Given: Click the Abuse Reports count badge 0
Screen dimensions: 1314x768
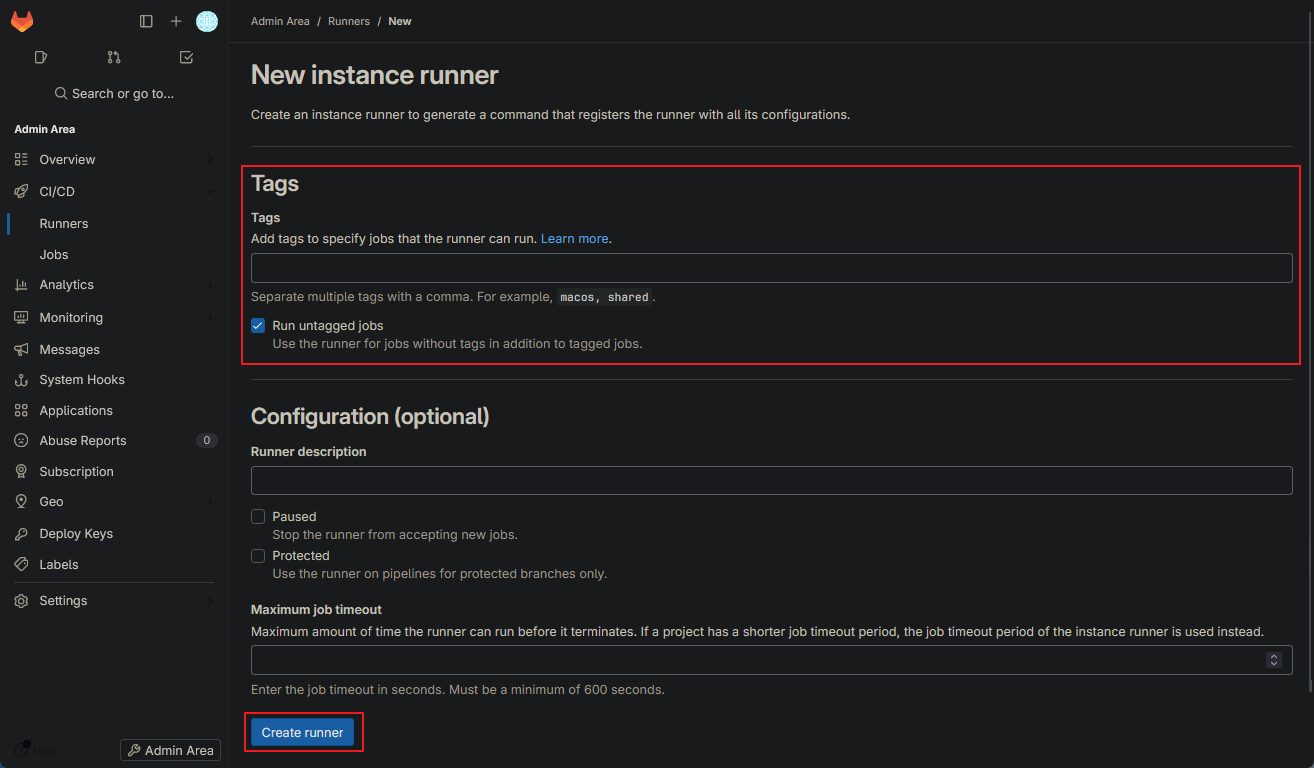Looking at the screenshot, I should [x=207, y=441].
